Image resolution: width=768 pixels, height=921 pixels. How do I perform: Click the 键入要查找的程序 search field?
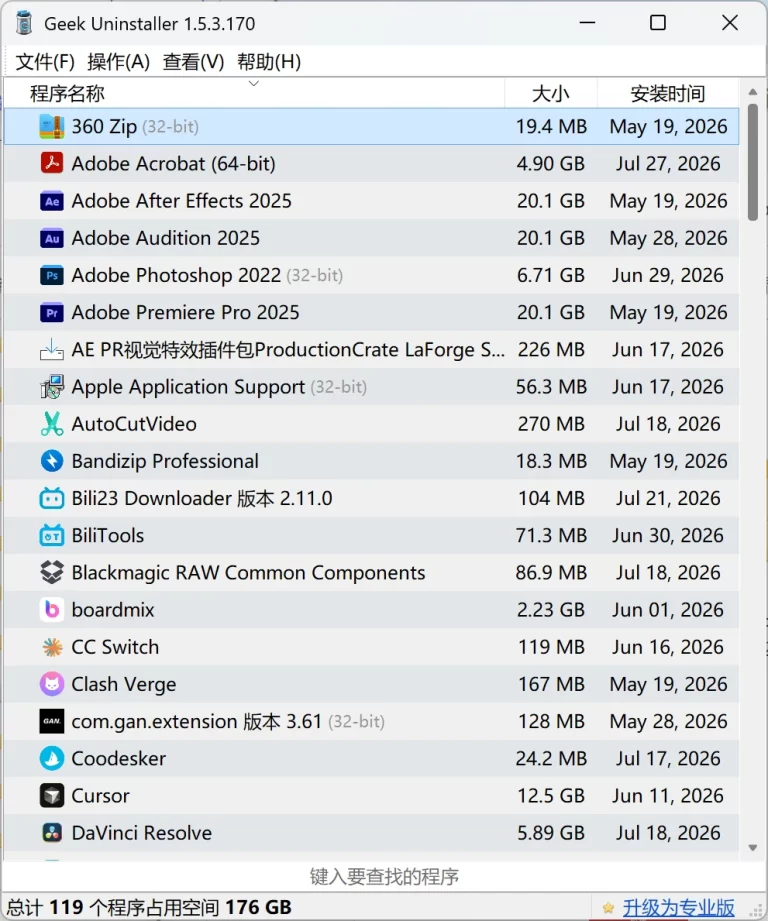click(x=384, y=876)
